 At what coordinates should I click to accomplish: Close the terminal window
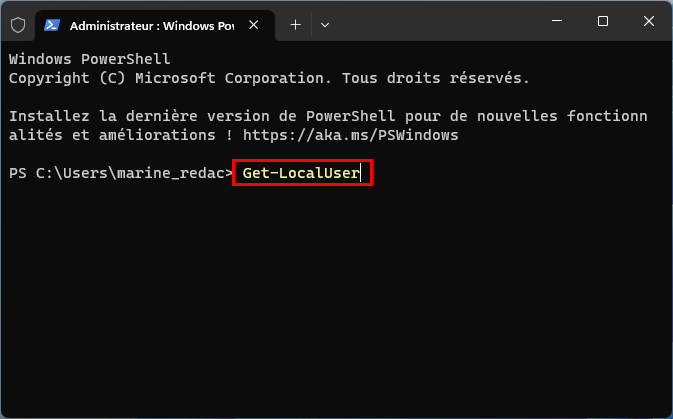[x=649, y=21]
